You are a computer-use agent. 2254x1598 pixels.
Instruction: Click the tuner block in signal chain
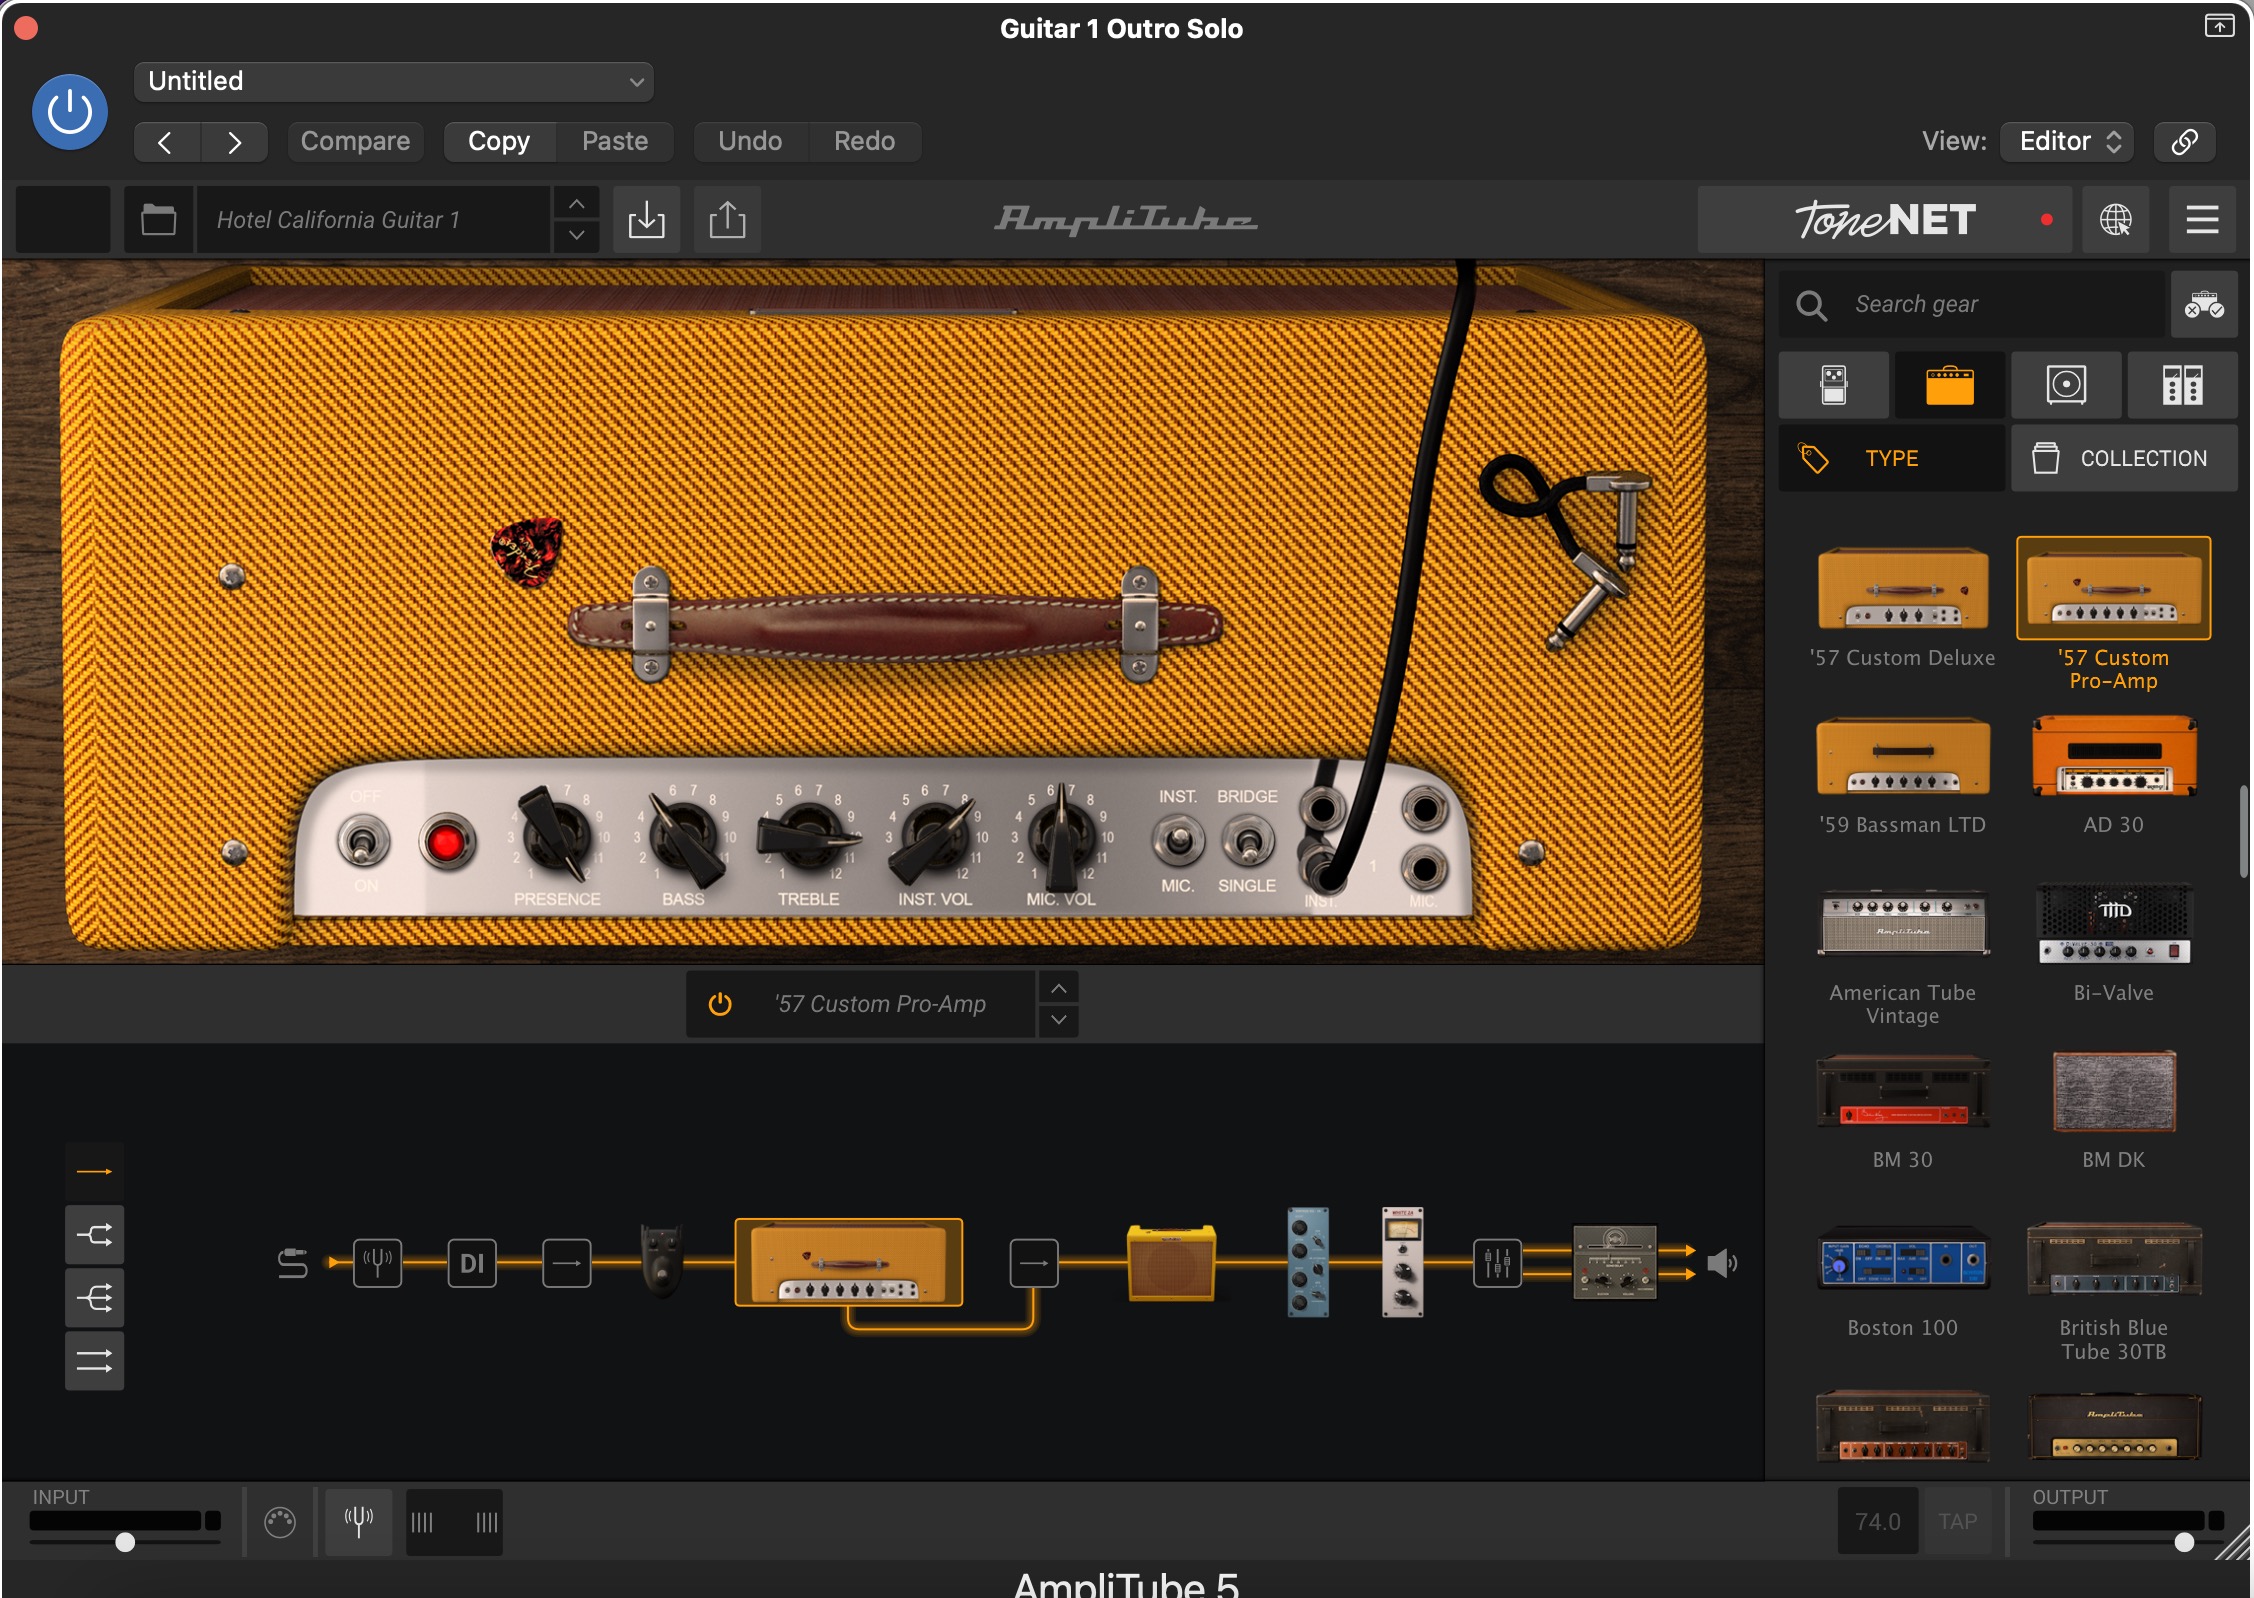click(x=378, y=1263)
